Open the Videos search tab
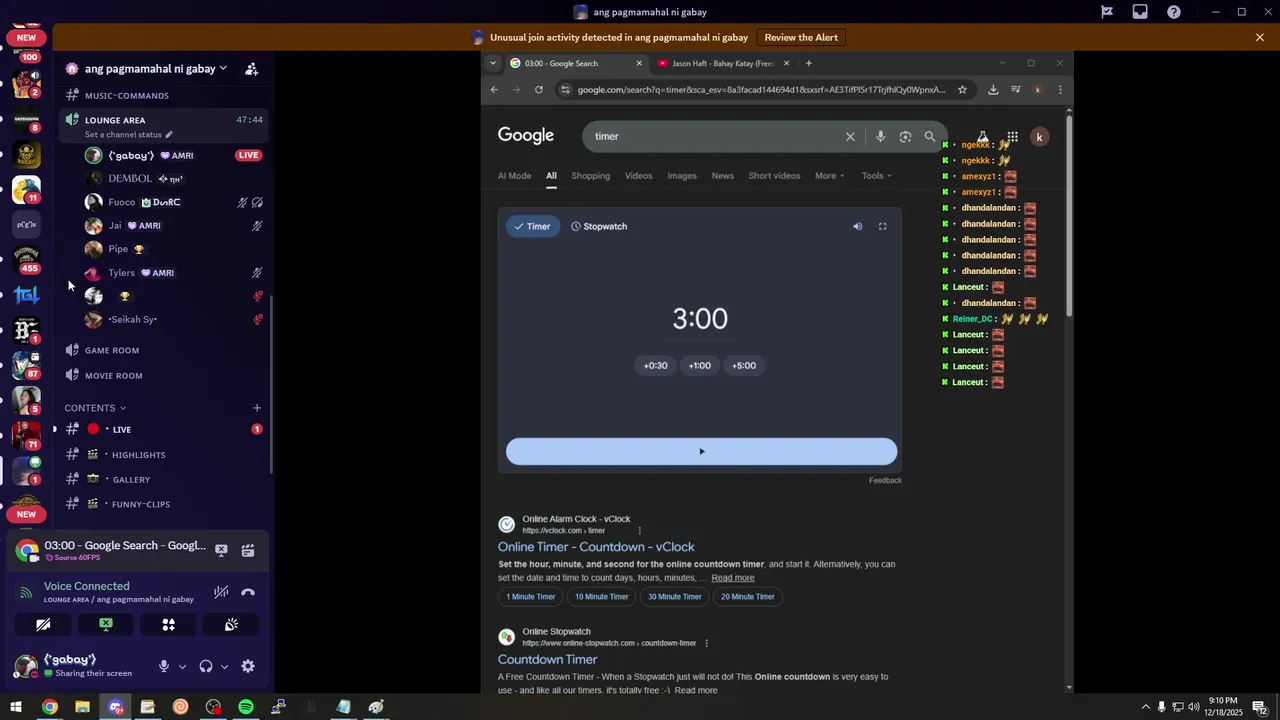The image size is (1280, 720). 638,176
